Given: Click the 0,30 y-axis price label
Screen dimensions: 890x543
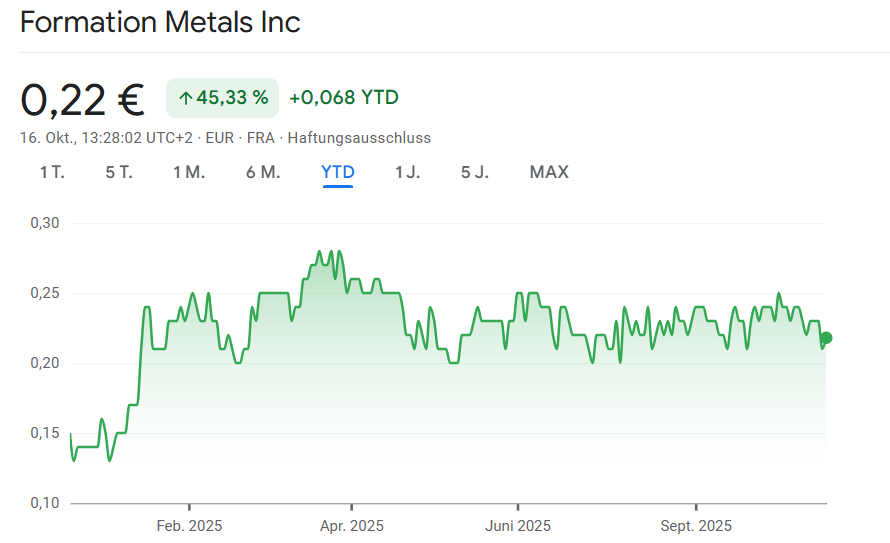Looking at the screenshot, I should coord(46,223).
